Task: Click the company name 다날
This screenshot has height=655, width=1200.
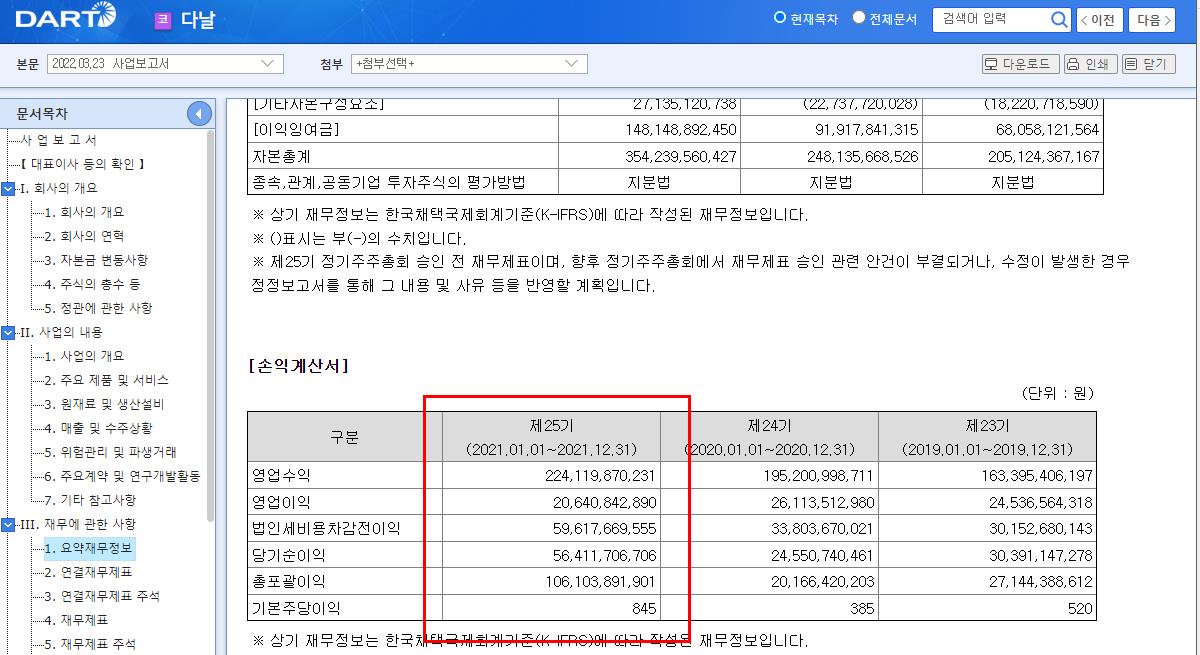Action: [x=199, y=20]
